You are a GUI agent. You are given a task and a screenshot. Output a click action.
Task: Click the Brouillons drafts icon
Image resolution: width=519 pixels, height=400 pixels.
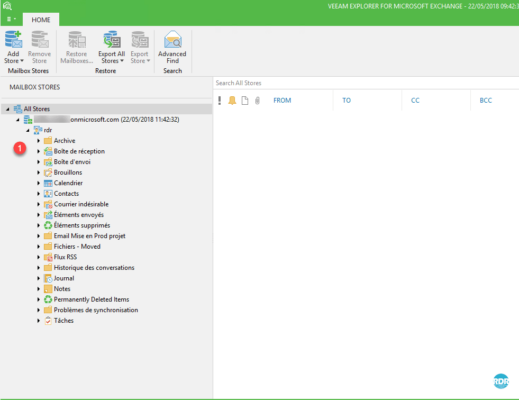coord(48,172)
